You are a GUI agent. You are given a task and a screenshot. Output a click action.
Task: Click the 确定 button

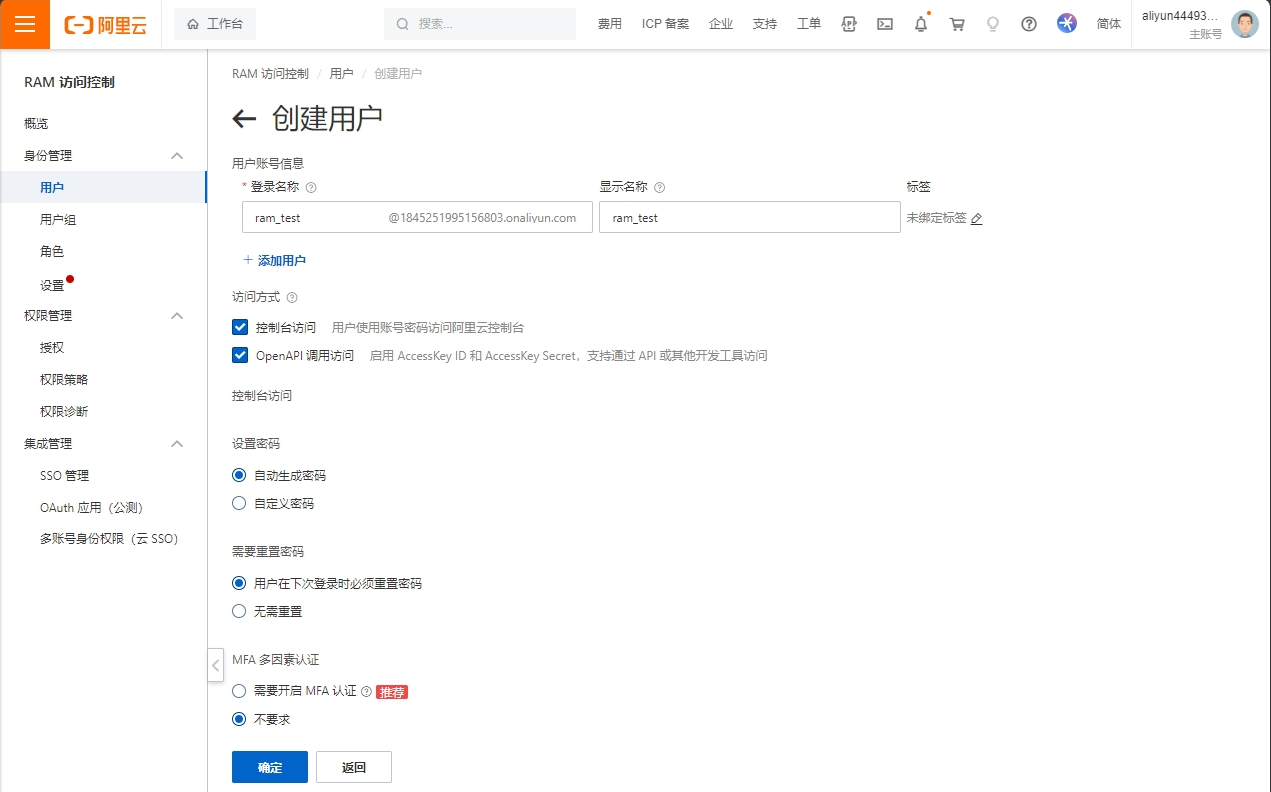point(270,767)
